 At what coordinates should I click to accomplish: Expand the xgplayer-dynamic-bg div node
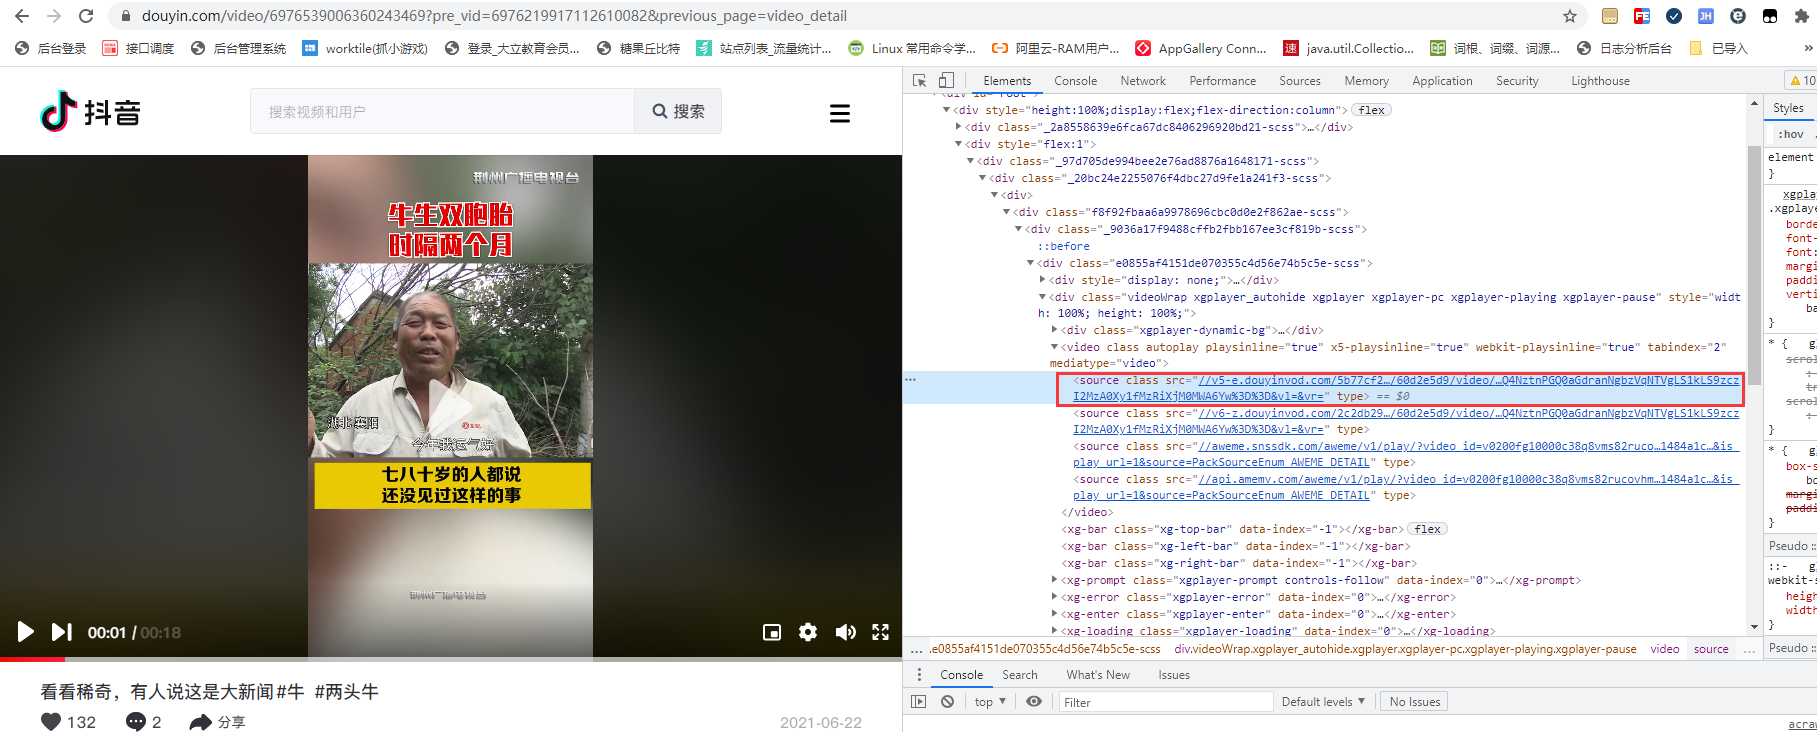[x=1054, y=330]
